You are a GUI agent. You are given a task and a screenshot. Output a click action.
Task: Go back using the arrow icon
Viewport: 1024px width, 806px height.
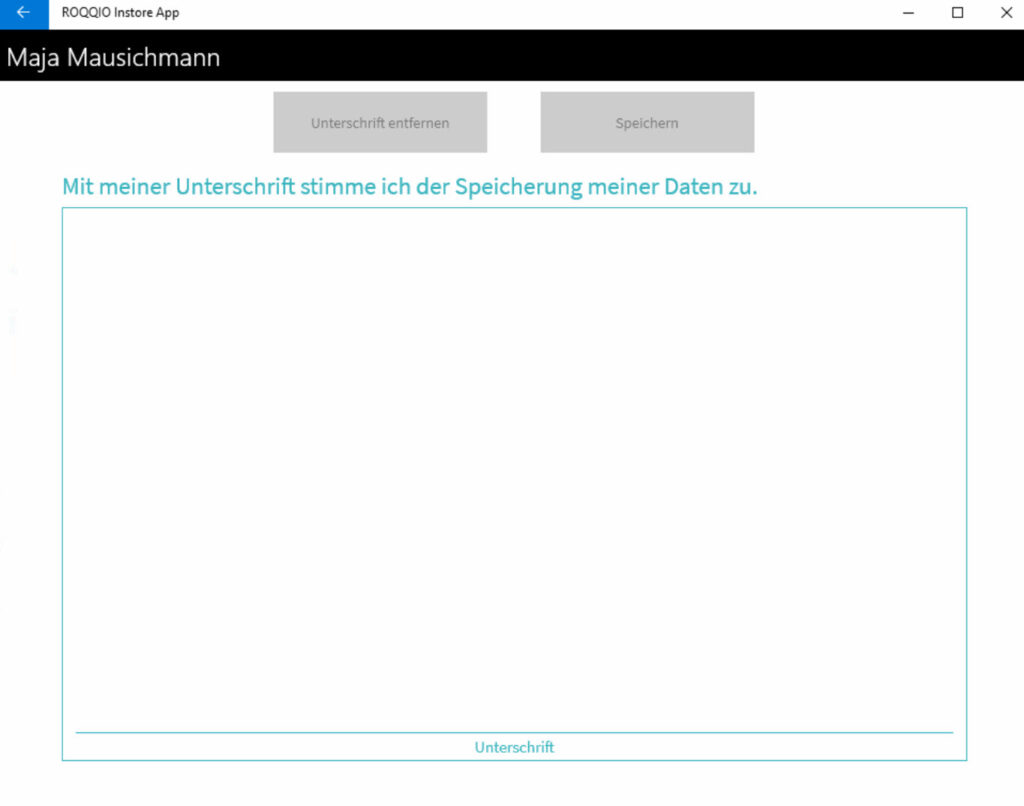[23, 13]
